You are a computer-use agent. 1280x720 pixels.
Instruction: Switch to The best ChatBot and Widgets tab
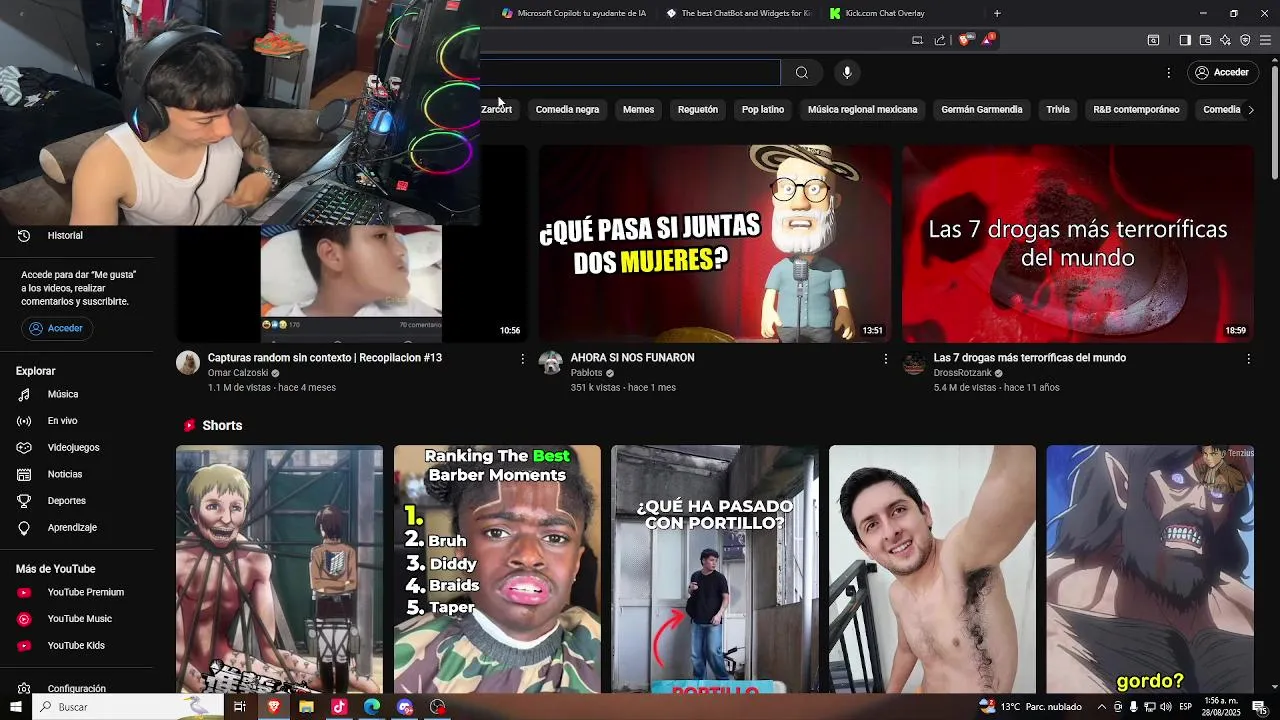[x=738, y=13]
